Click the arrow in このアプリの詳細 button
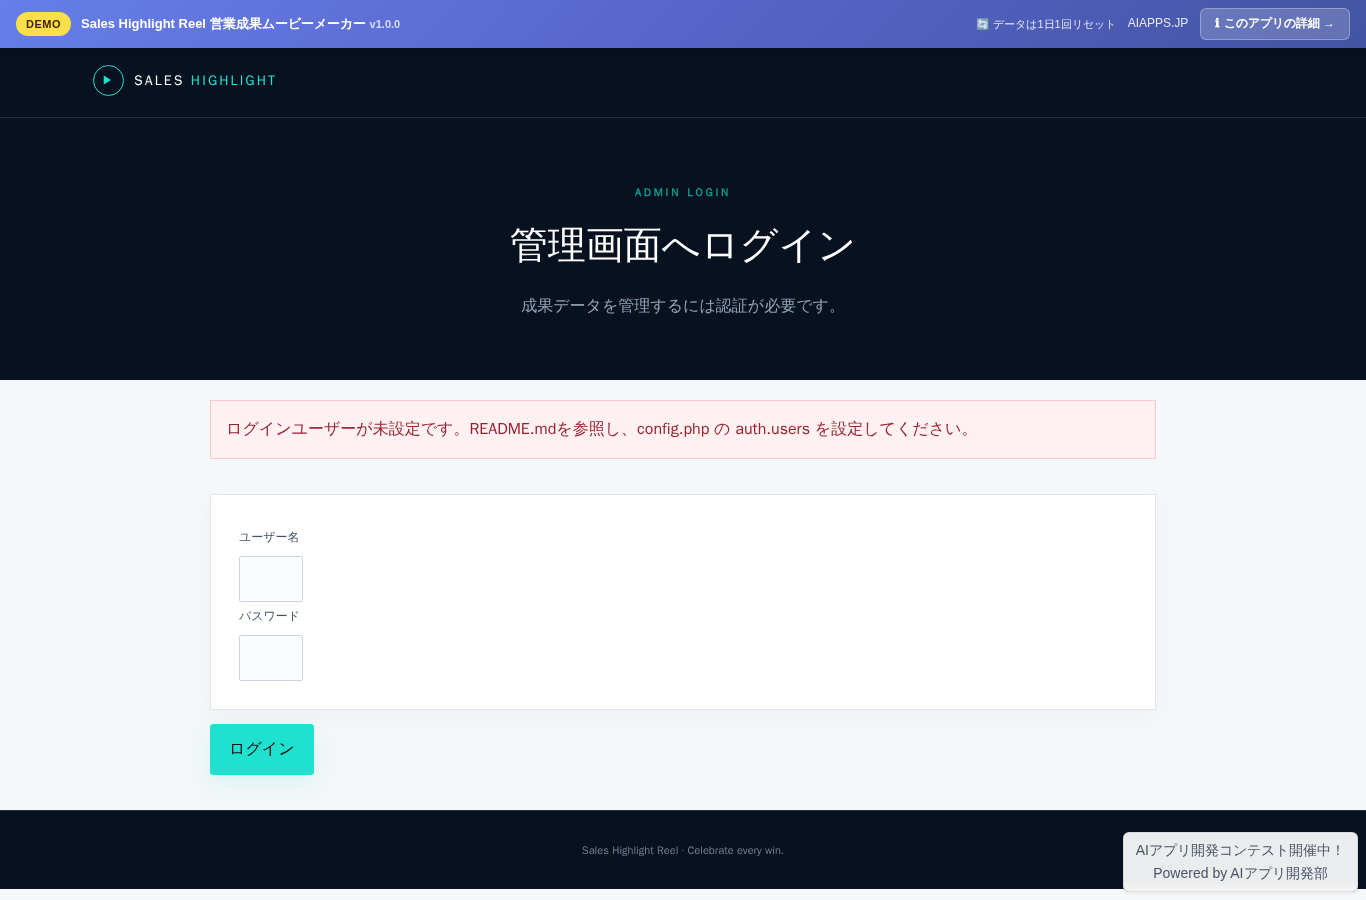Screen dimensions: 1366x900 (x=1329, y=24)
